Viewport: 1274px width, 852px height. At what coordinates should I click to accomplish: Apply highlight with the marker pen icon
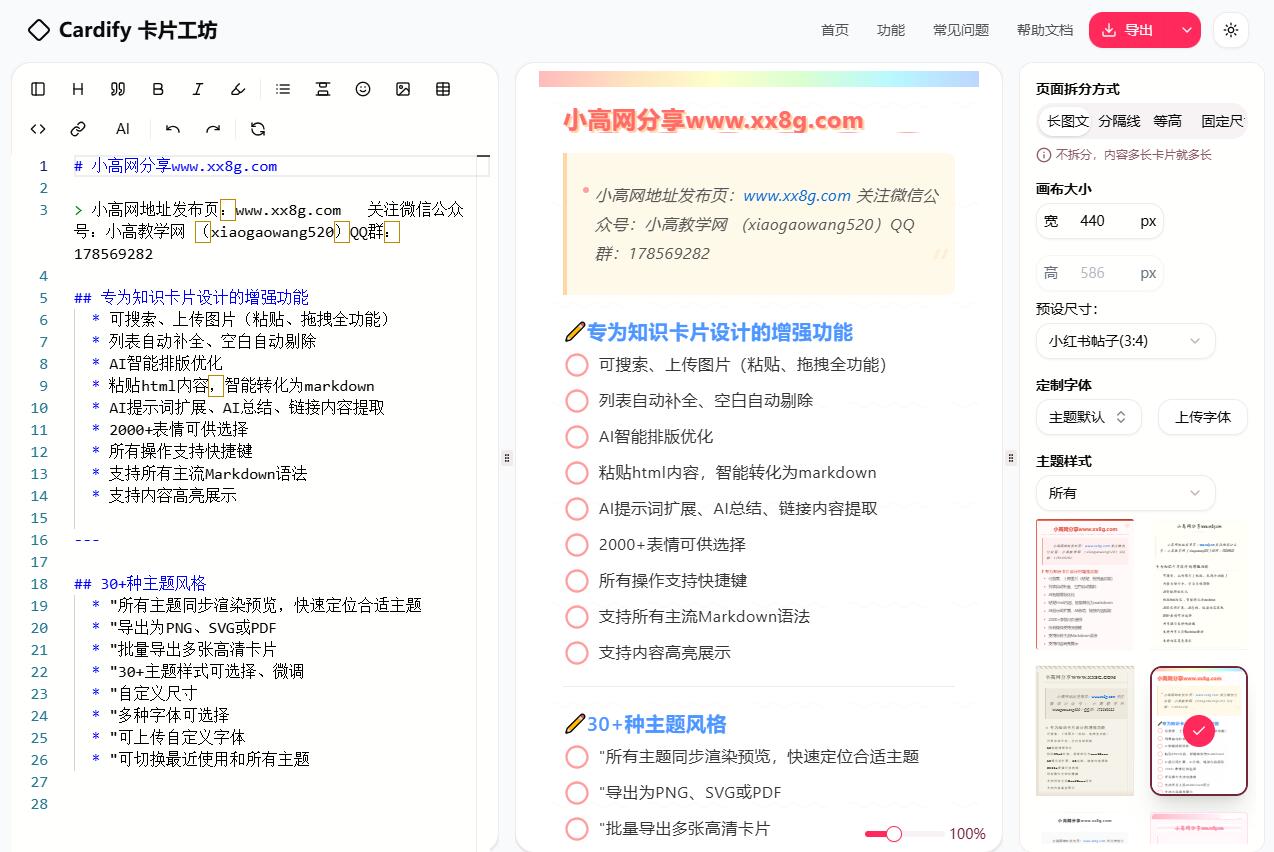[x=238, y=89]
